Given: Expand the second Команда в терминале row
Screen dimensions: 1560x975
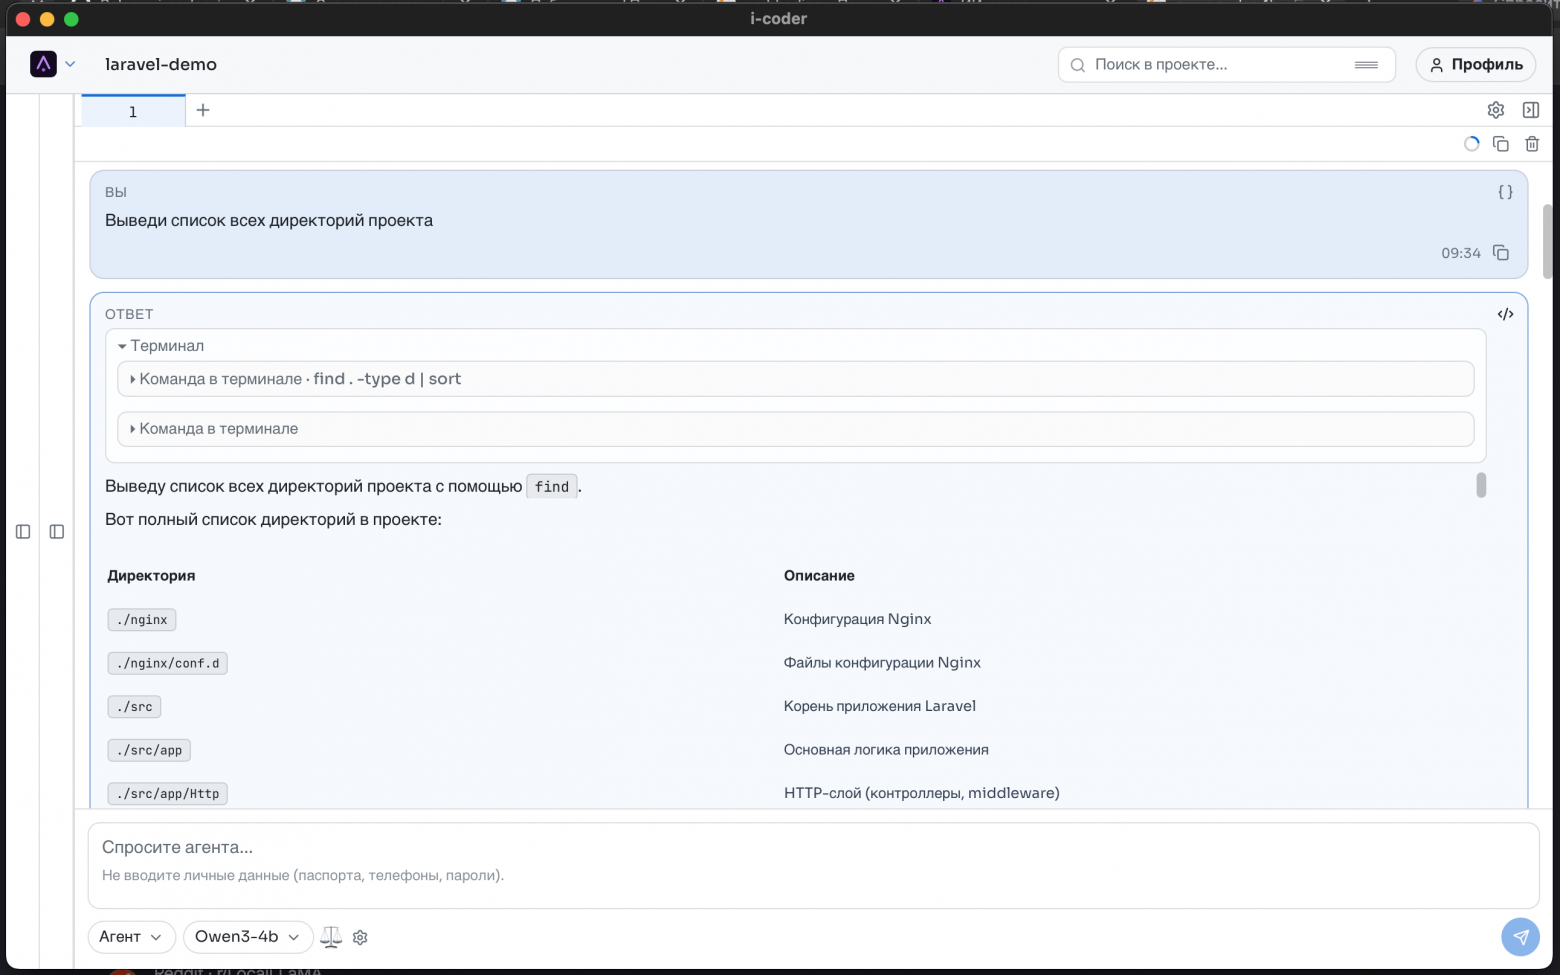Looking at the screenshot, I should point(796,429).
